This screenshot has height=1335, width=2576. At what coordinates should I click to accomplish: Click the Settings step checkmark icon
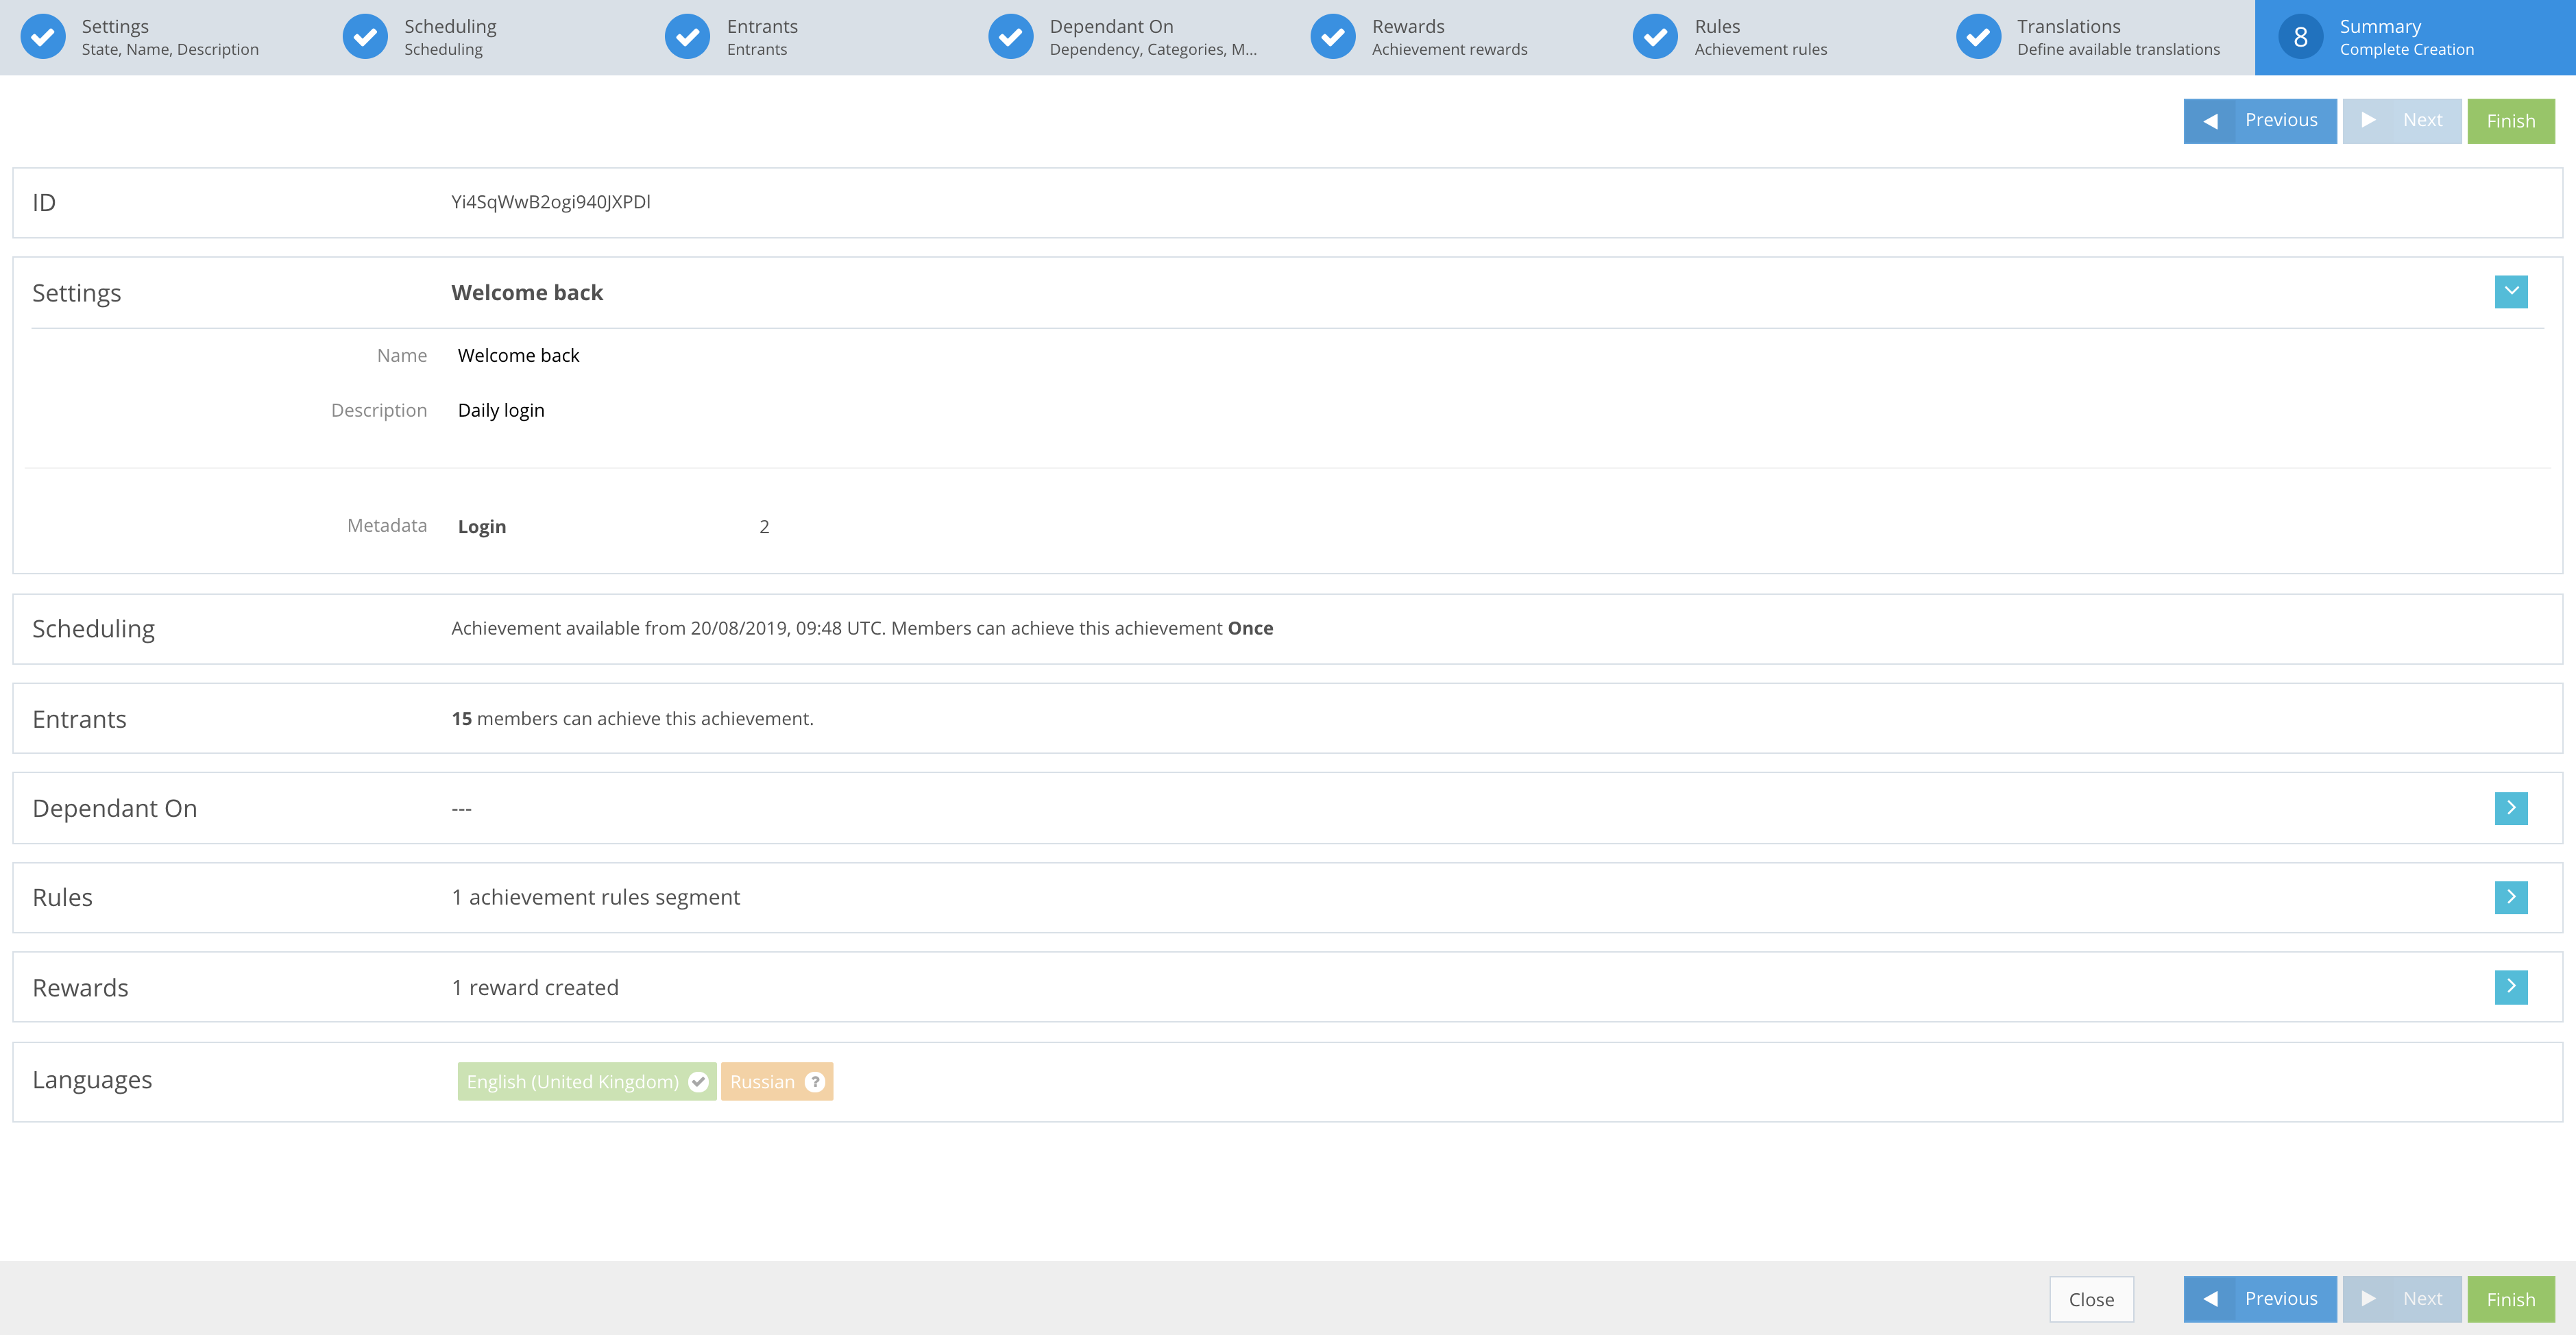click(x=43, y=36)
